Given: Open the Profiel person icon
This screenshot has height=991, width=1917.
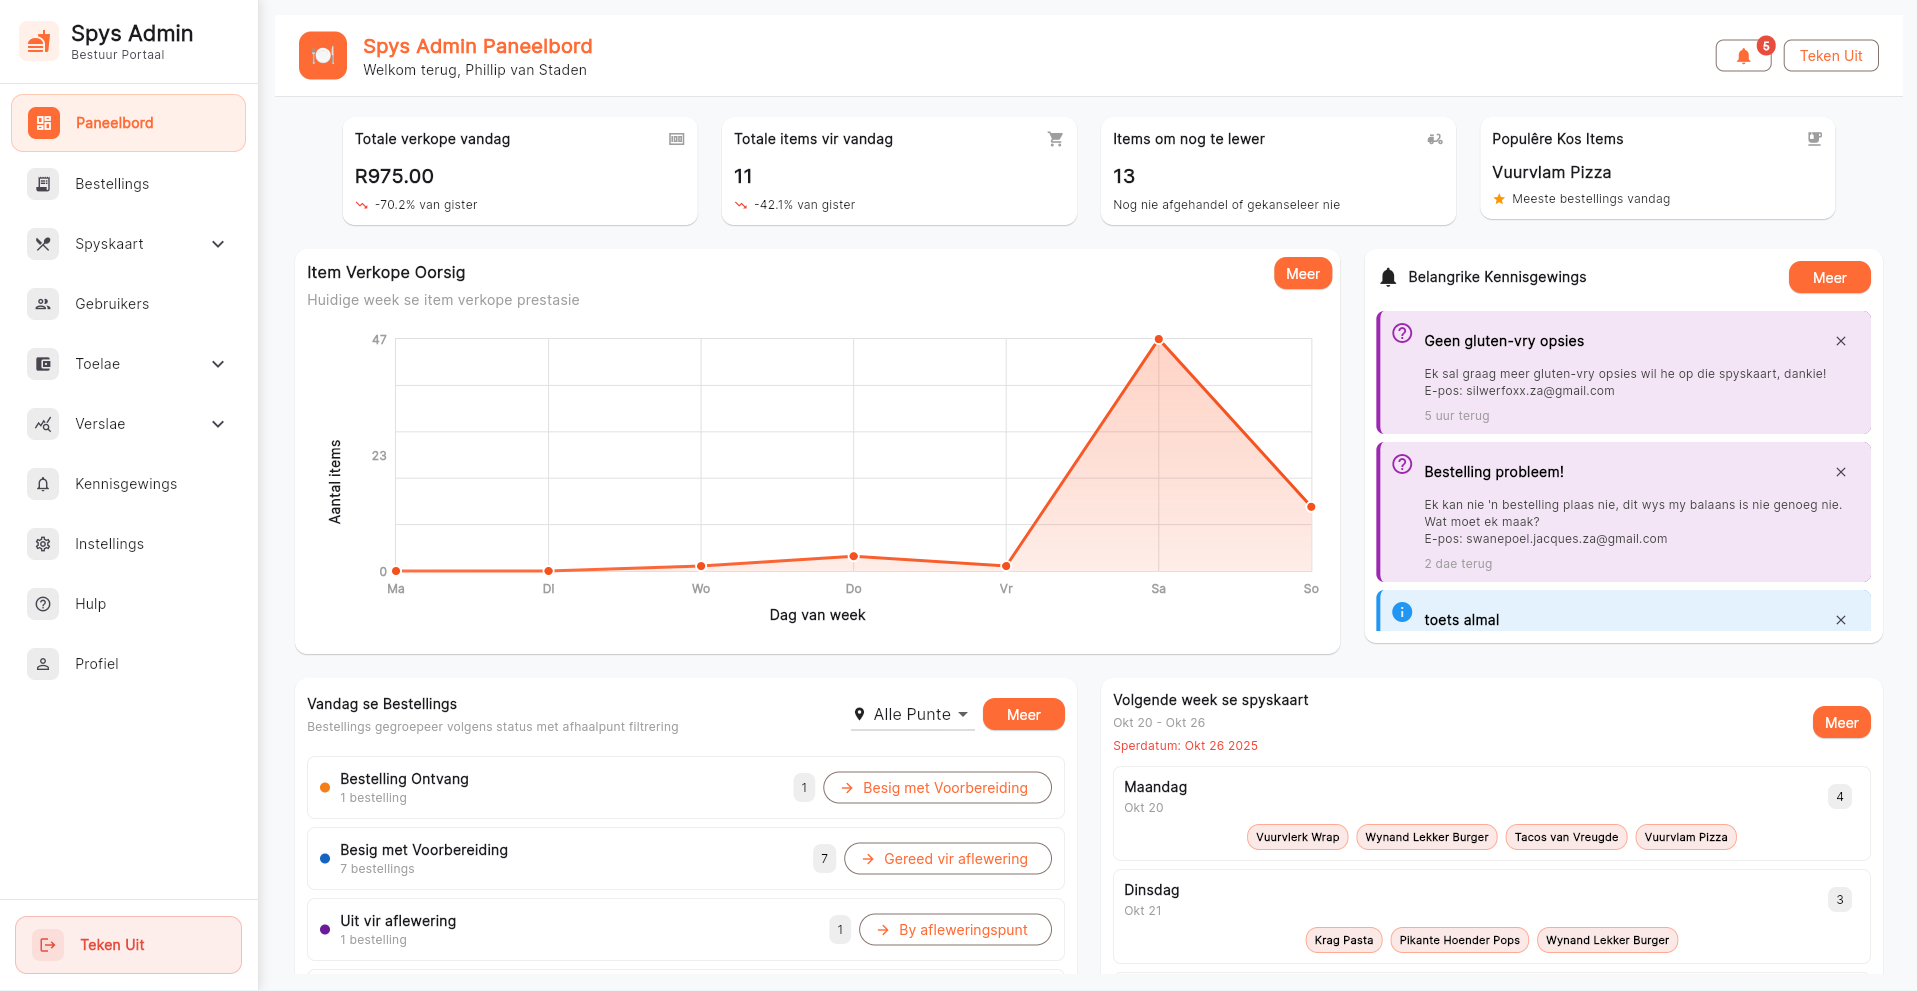Looking at the screenshot, I should [43, 664].
